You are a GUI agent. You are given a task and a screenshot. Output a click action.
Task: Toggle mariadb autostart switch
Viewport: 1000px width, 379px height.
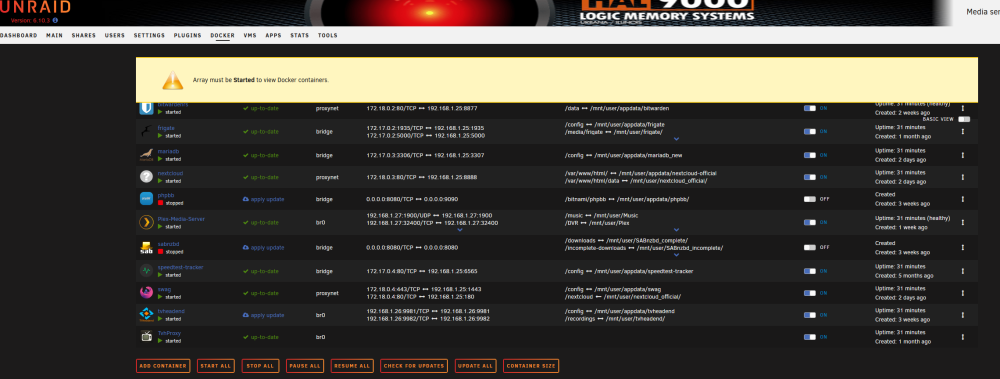pyautogui.click(x=809, y=155)
